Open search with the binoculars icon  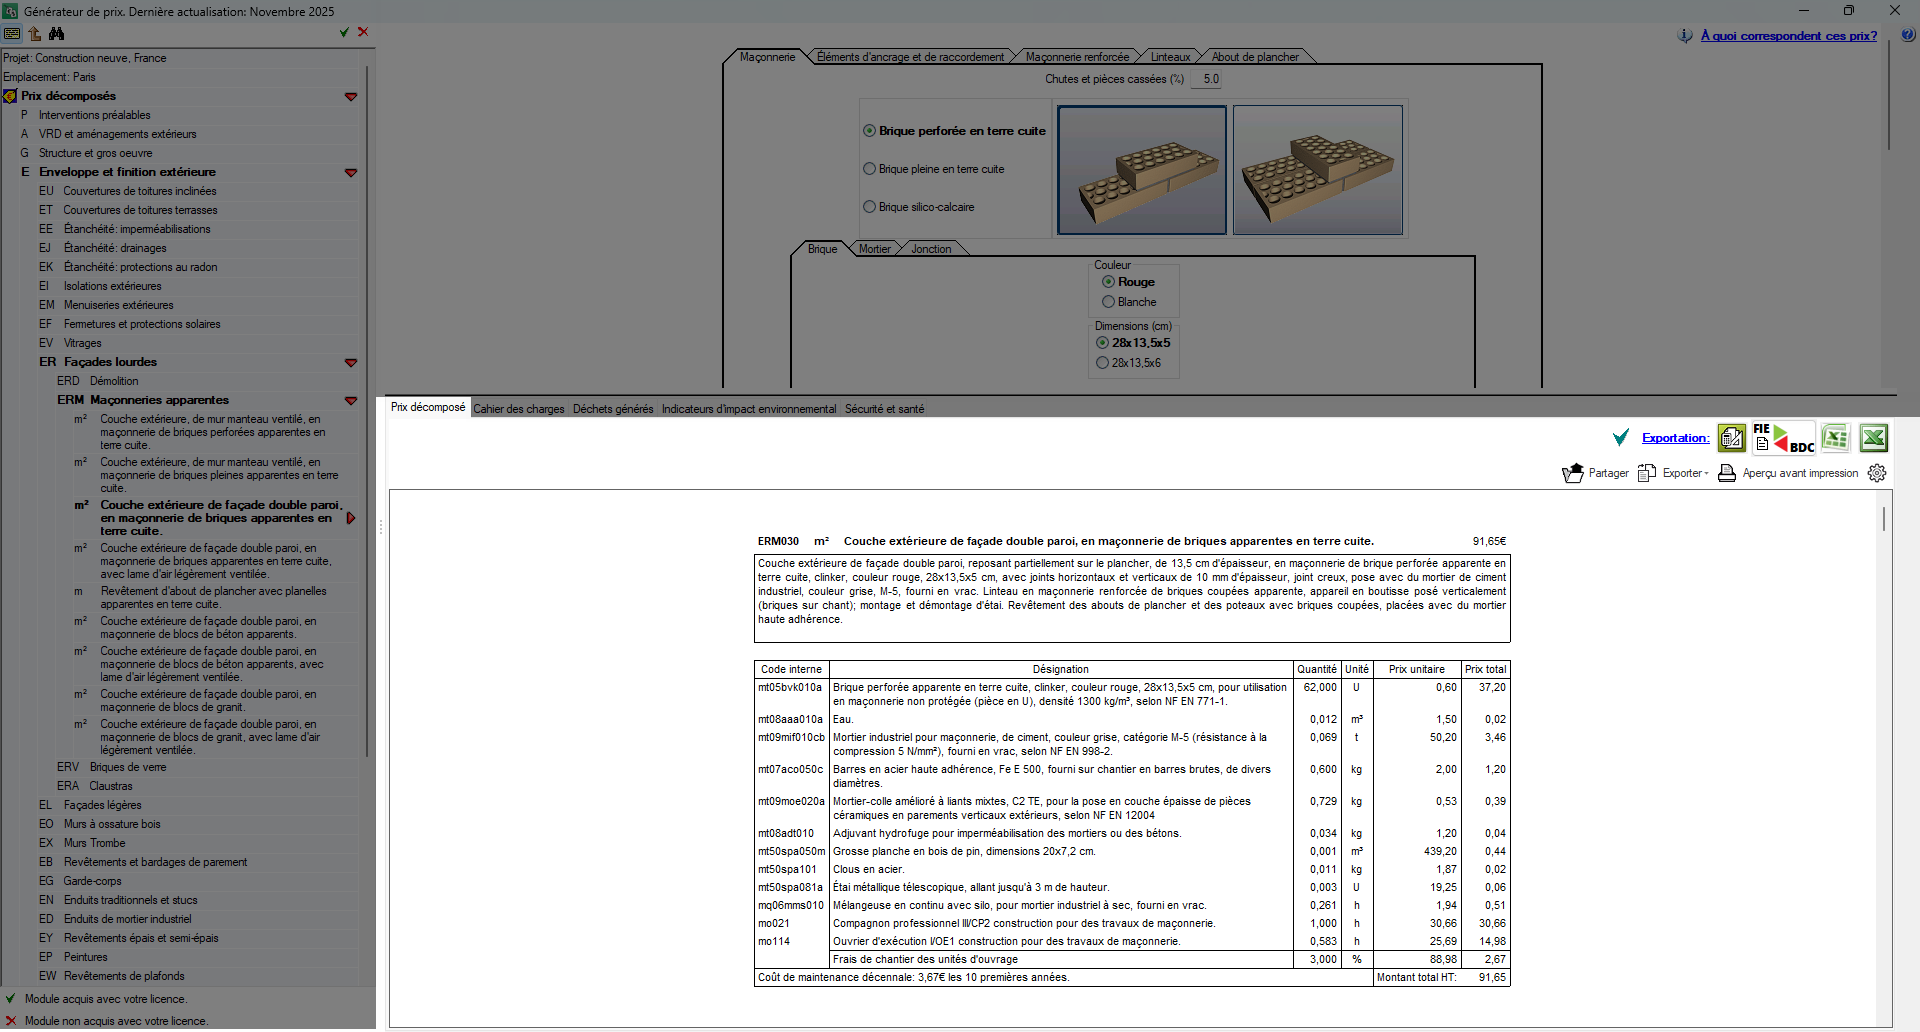57,33
